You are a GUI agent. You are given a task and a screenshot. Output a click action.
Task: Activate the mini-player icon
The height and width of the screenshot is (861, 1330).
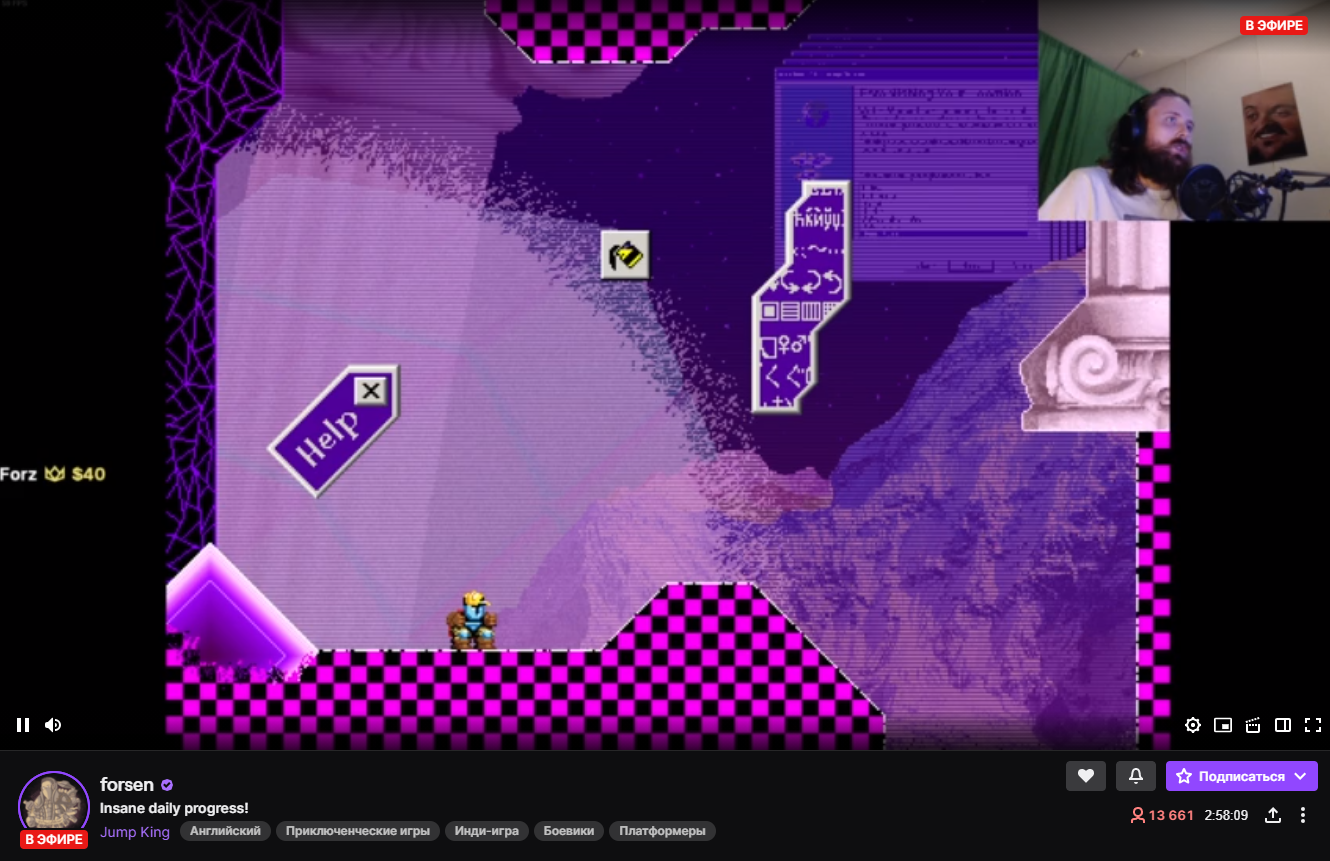coord(1222,725)
